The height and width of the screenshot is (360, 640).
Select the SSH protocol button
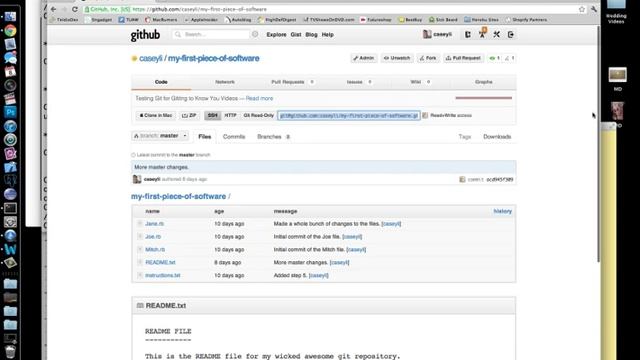(213, 116)
